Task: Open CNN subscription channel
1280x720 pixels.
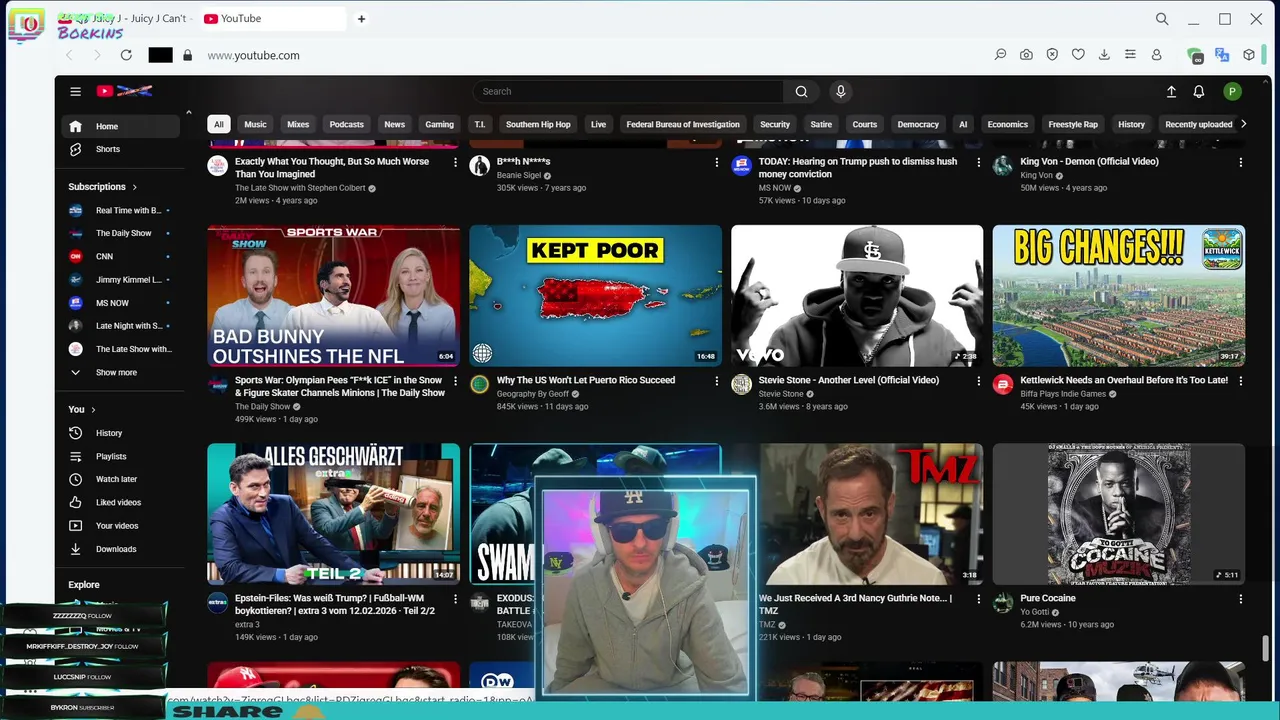Action: click(x=104, y=256)
